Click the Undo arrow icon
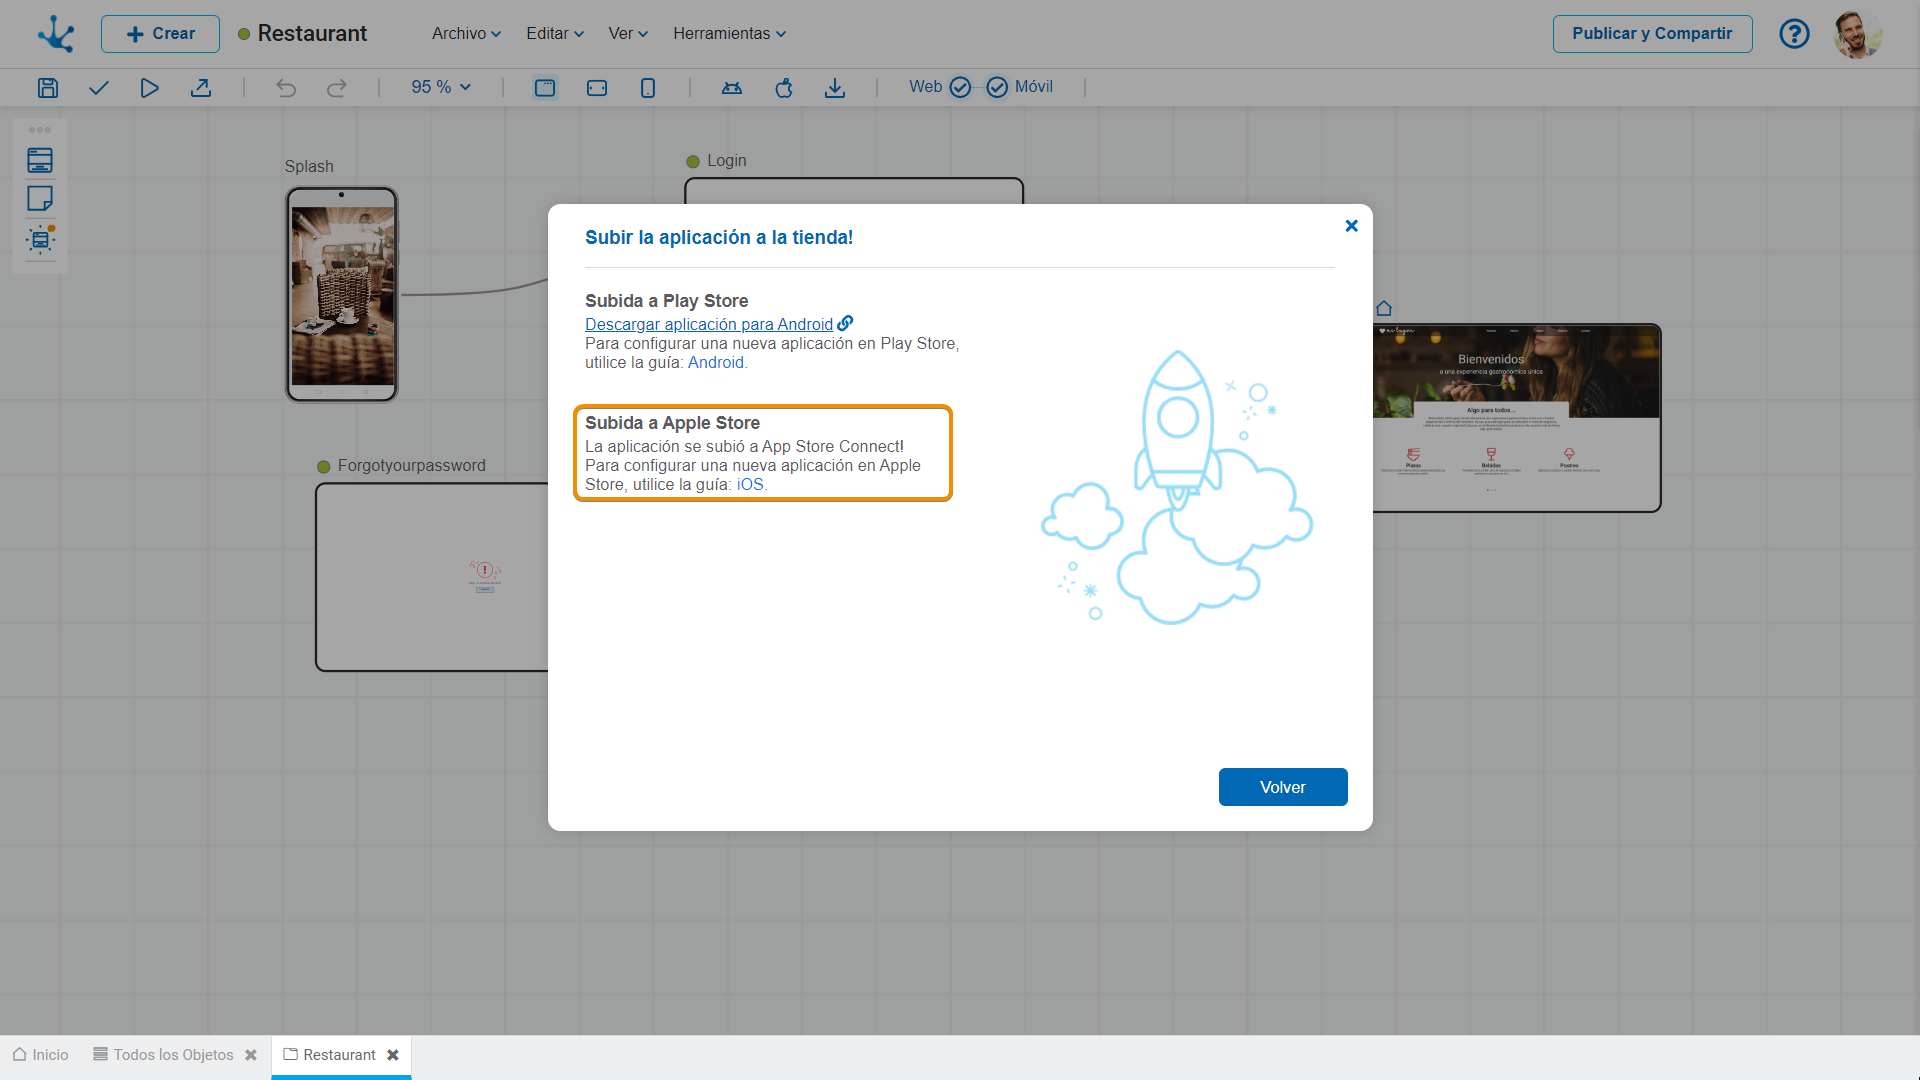This screenshot has height=1080, width=1920. 286,88
